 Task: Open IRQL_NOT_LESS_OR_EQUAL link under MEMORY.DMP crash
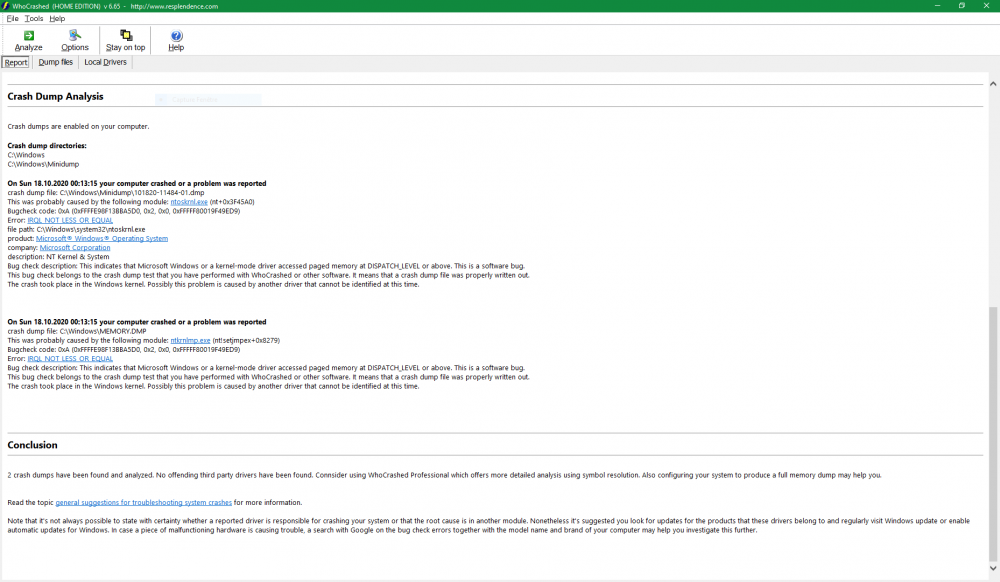coord(70,359)
